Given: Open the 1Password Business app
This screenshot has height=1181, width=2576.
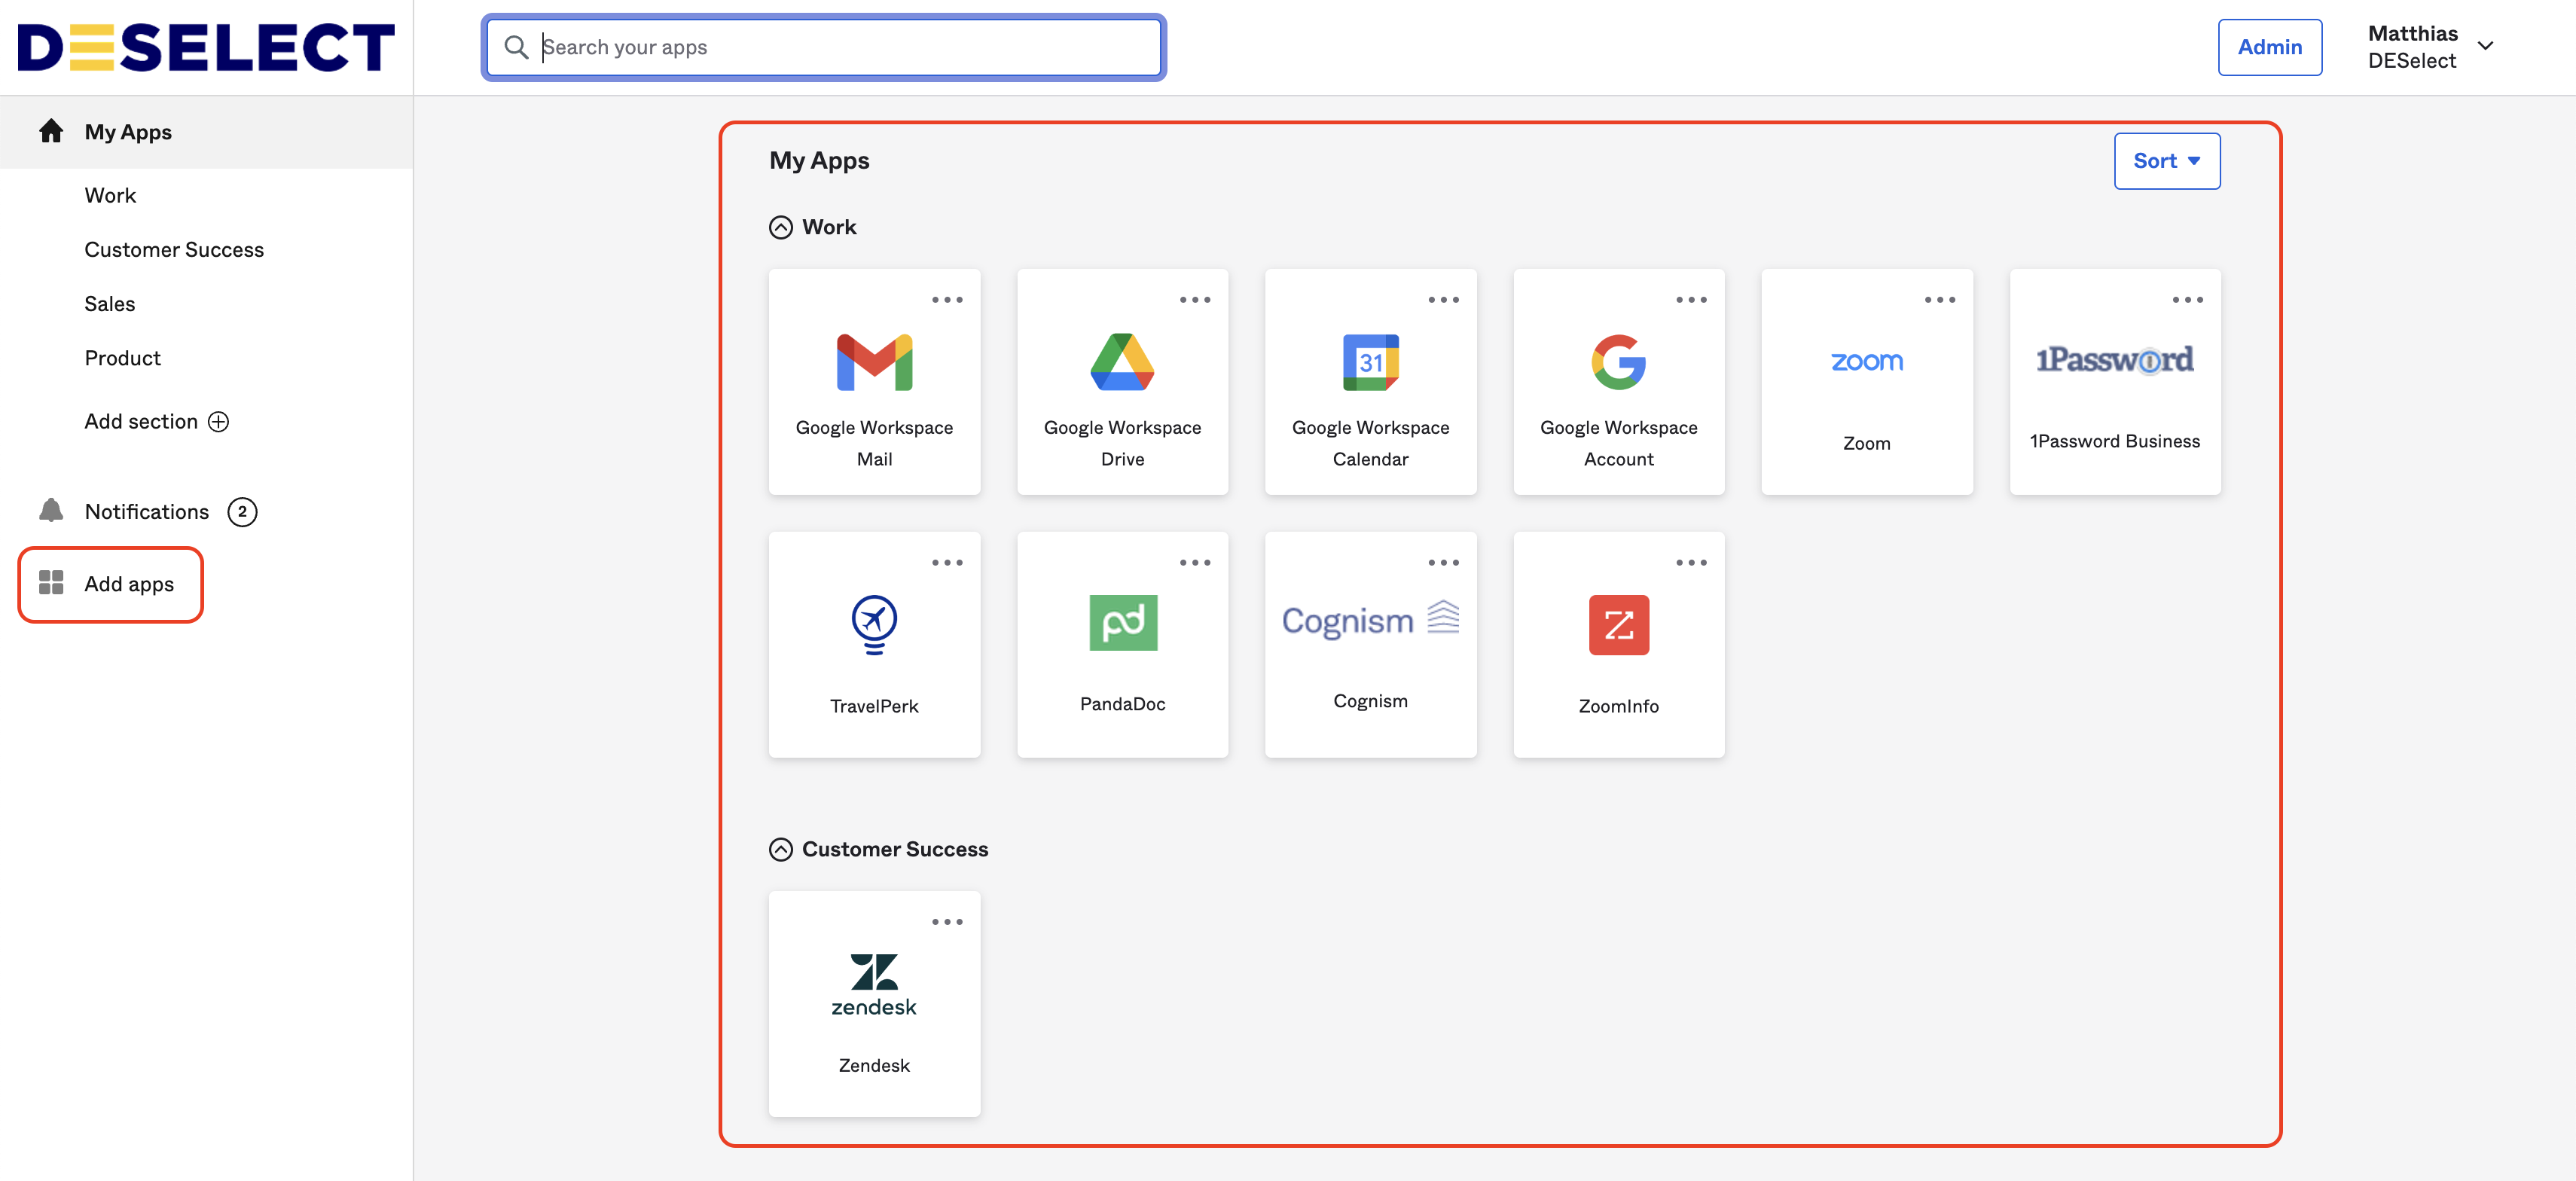Looking at the screenshot, I should [2114, 382].
